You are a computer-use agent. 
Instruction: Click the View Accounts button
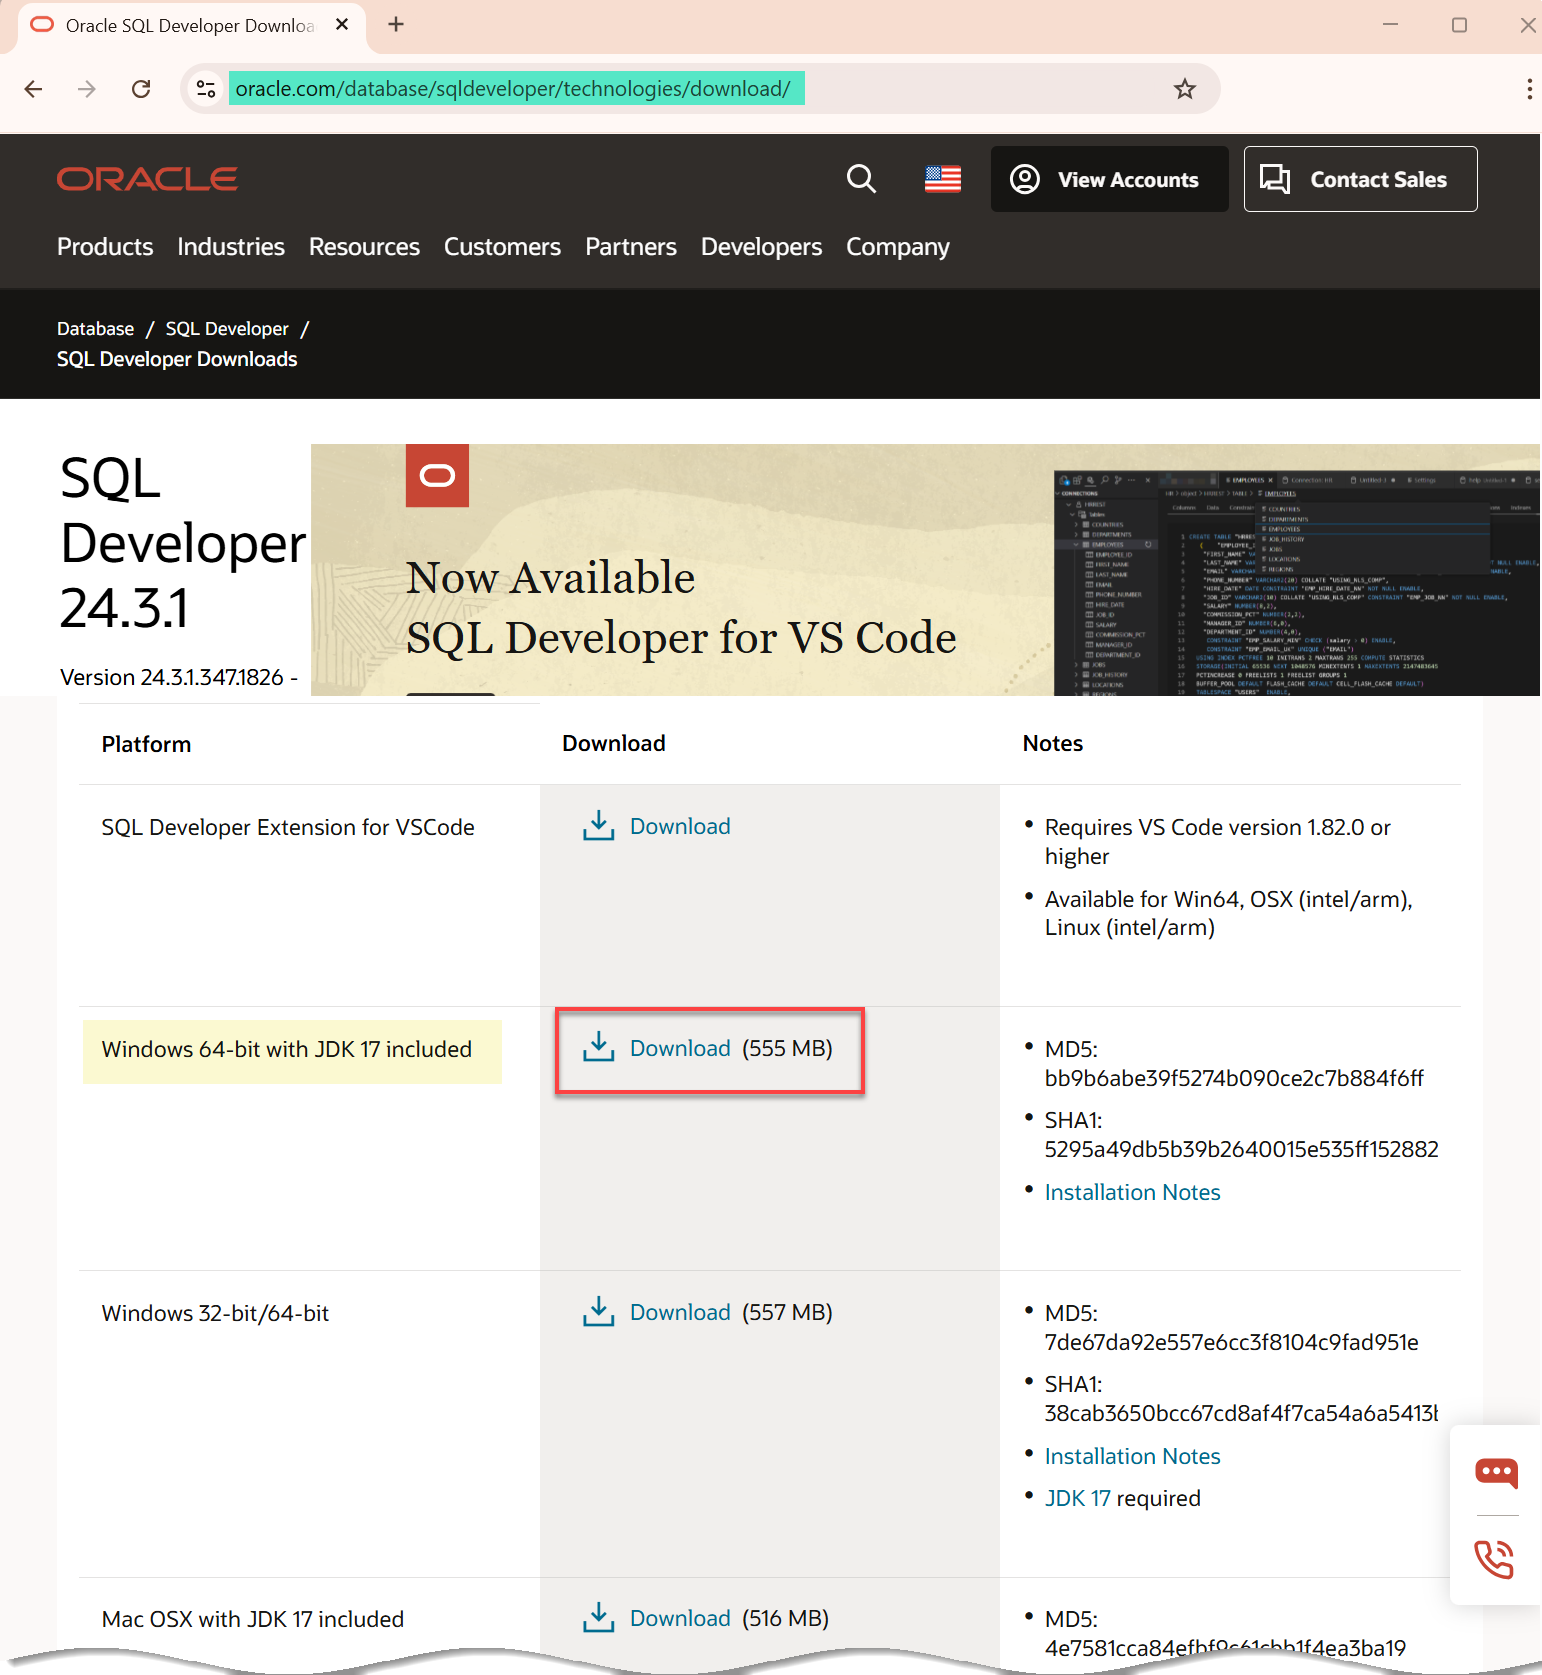(1109, 179)
